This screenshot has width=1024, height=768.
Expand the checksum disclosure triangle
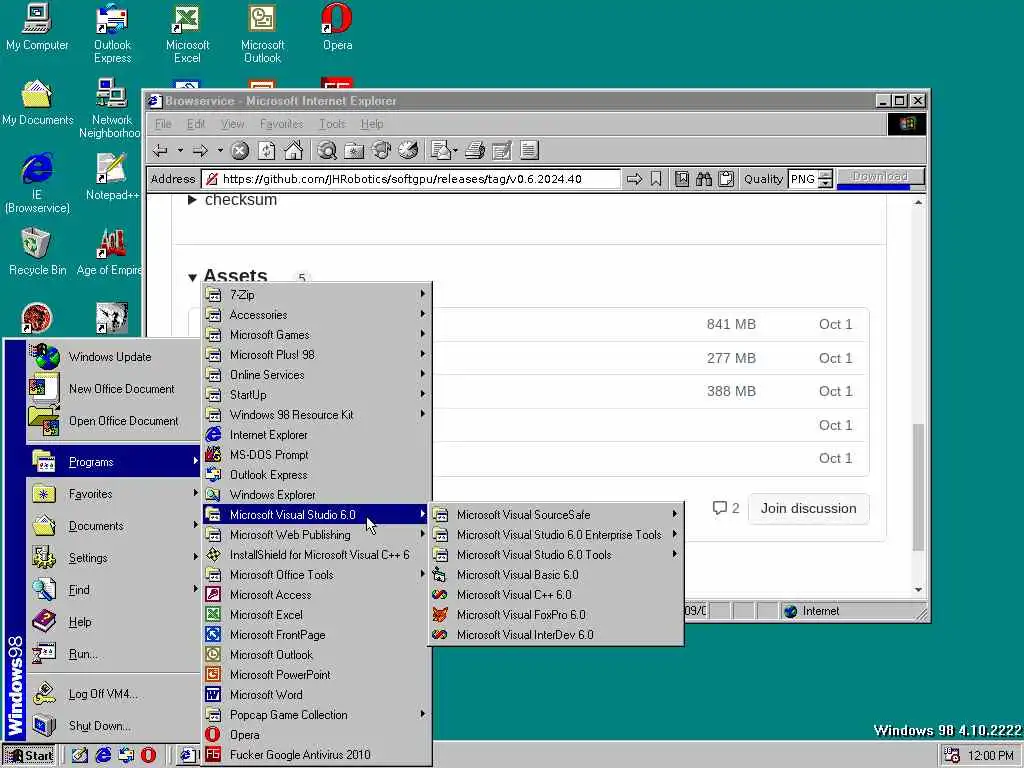click(192, 200)
